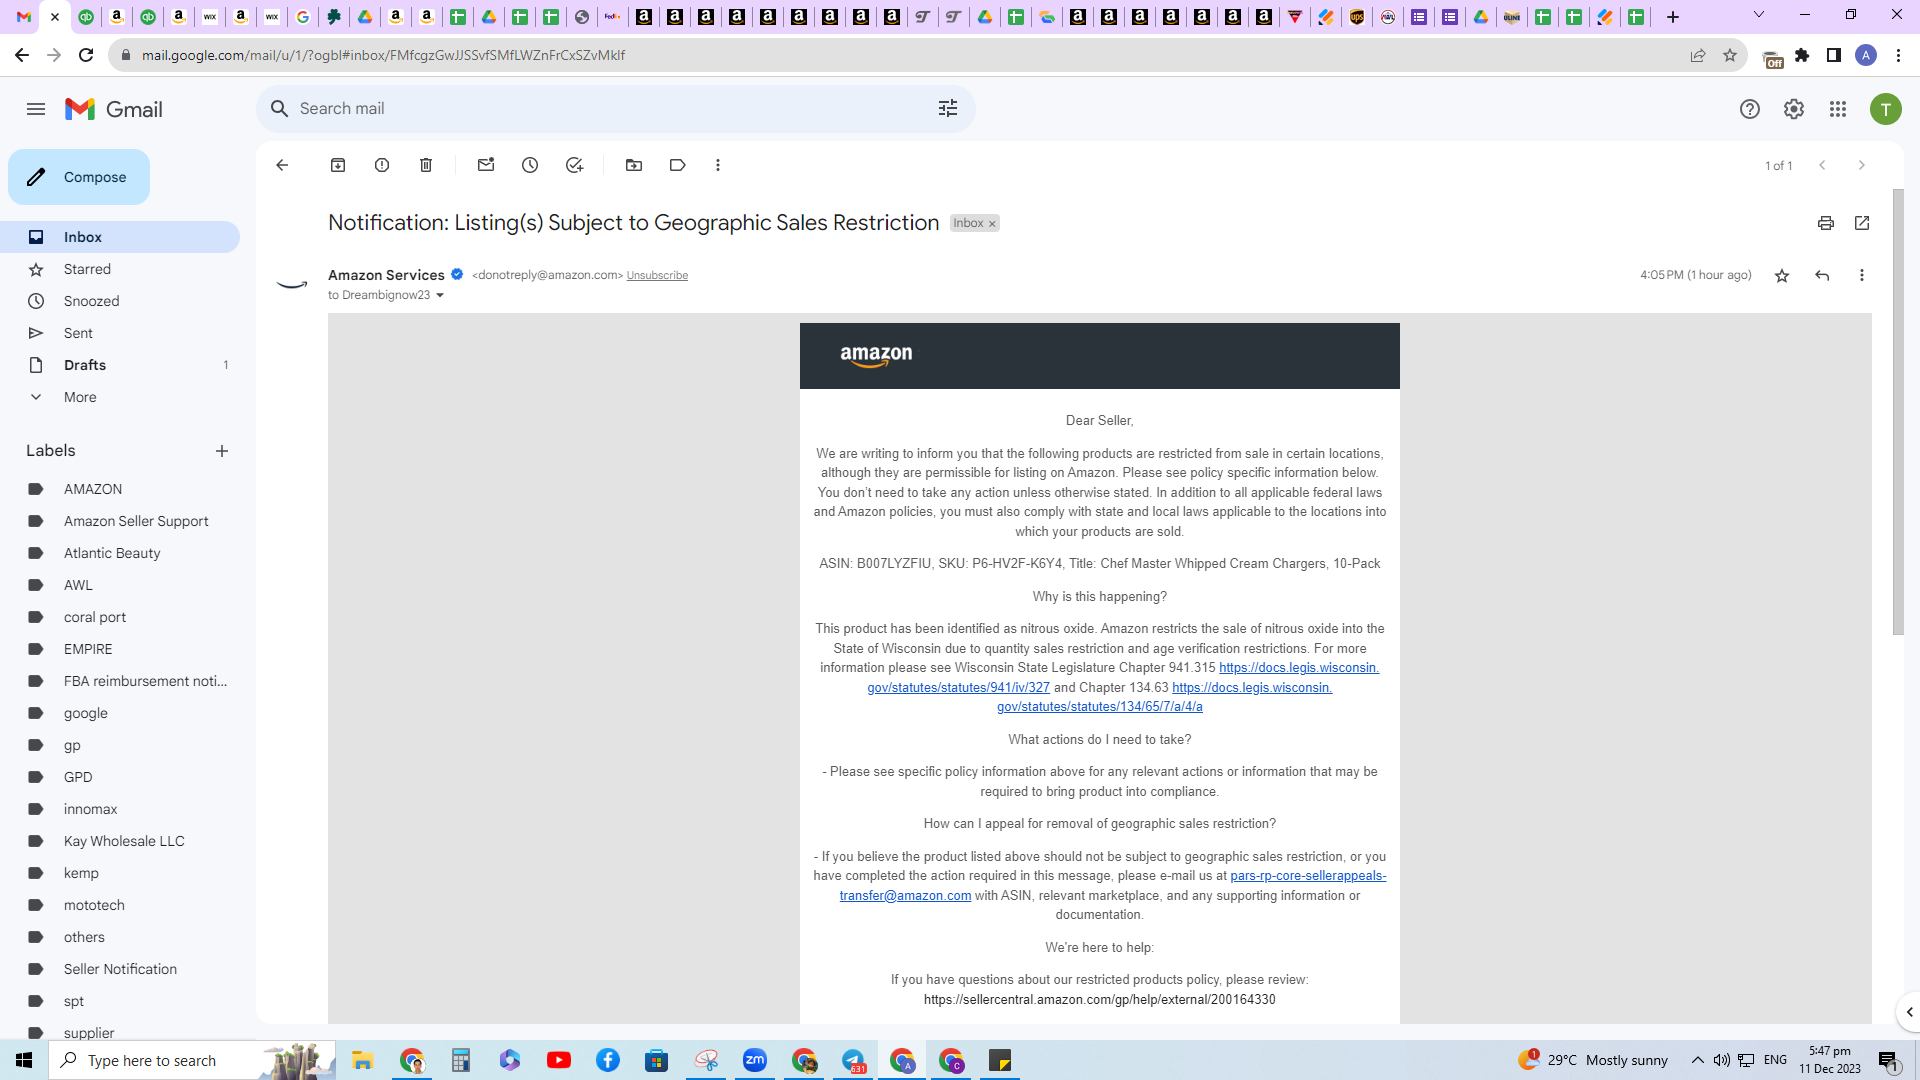1920x1080 pixels.
Task: Open the Windows notification center
Action: coord(1889,1060)
